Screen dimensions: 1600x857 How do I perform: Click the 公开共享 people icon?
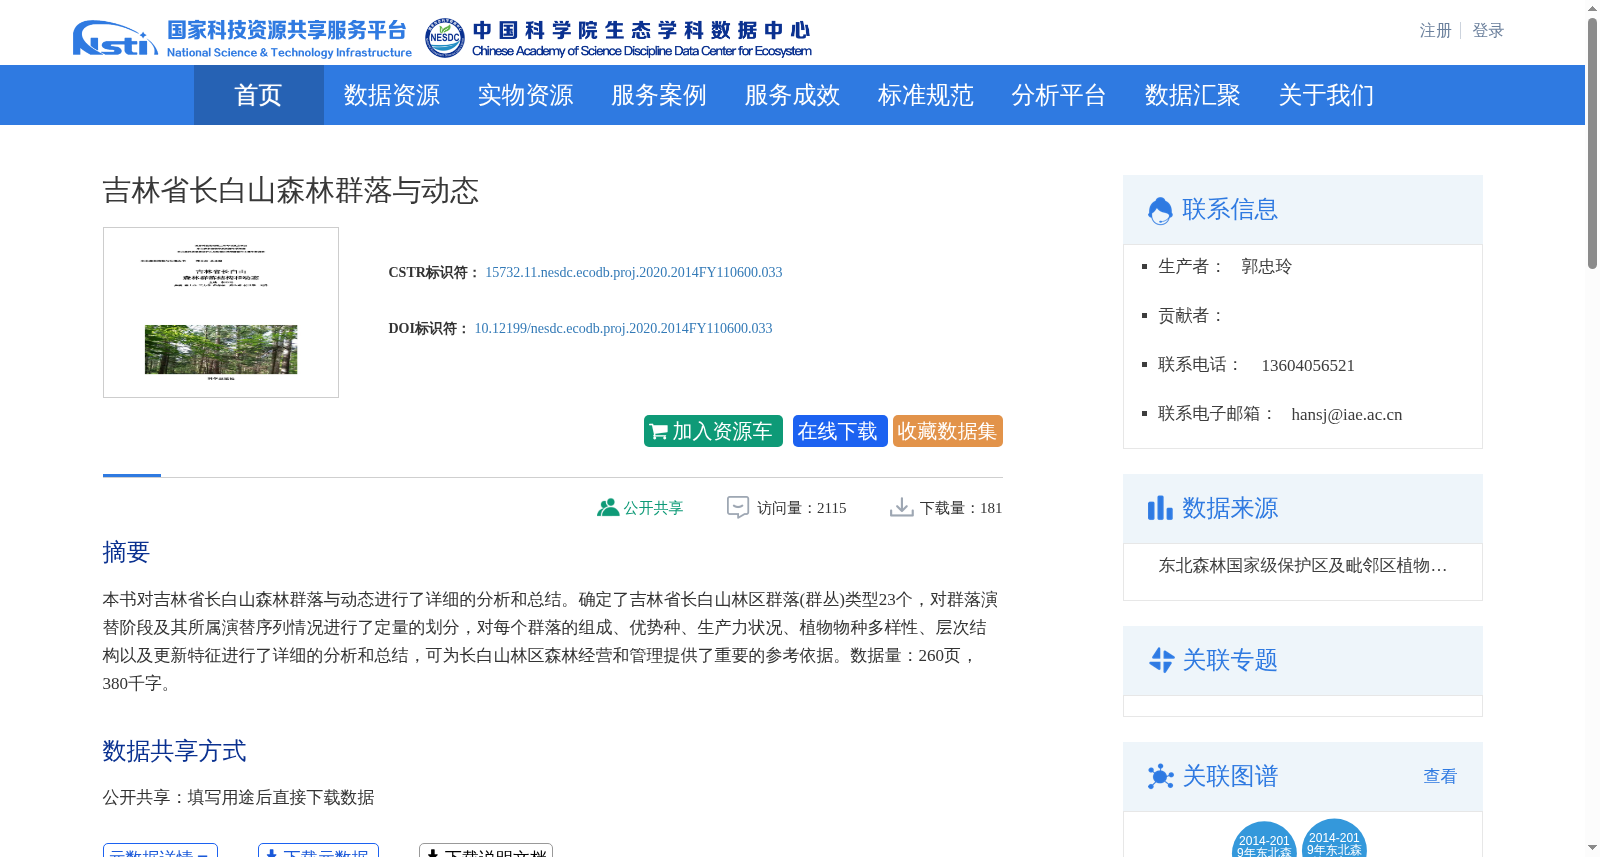pyautogui.click(x=607, y=508)
